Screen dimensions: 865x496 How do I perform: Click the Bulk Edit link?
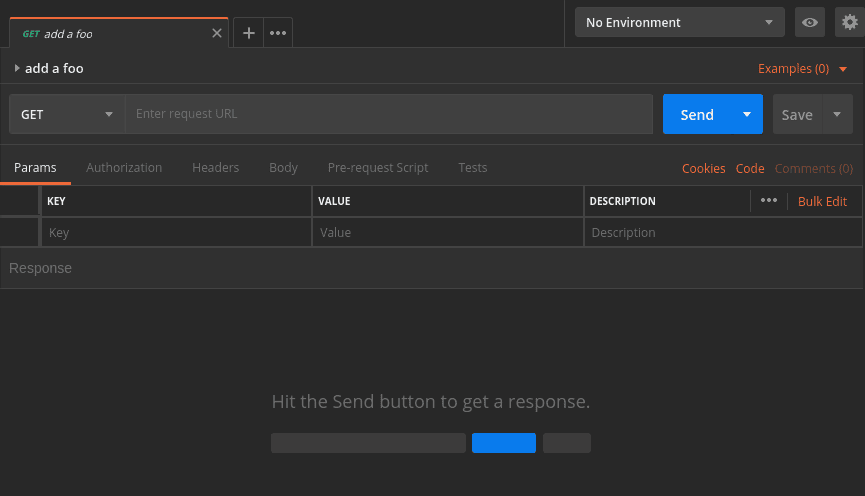[x=822, y=201]
